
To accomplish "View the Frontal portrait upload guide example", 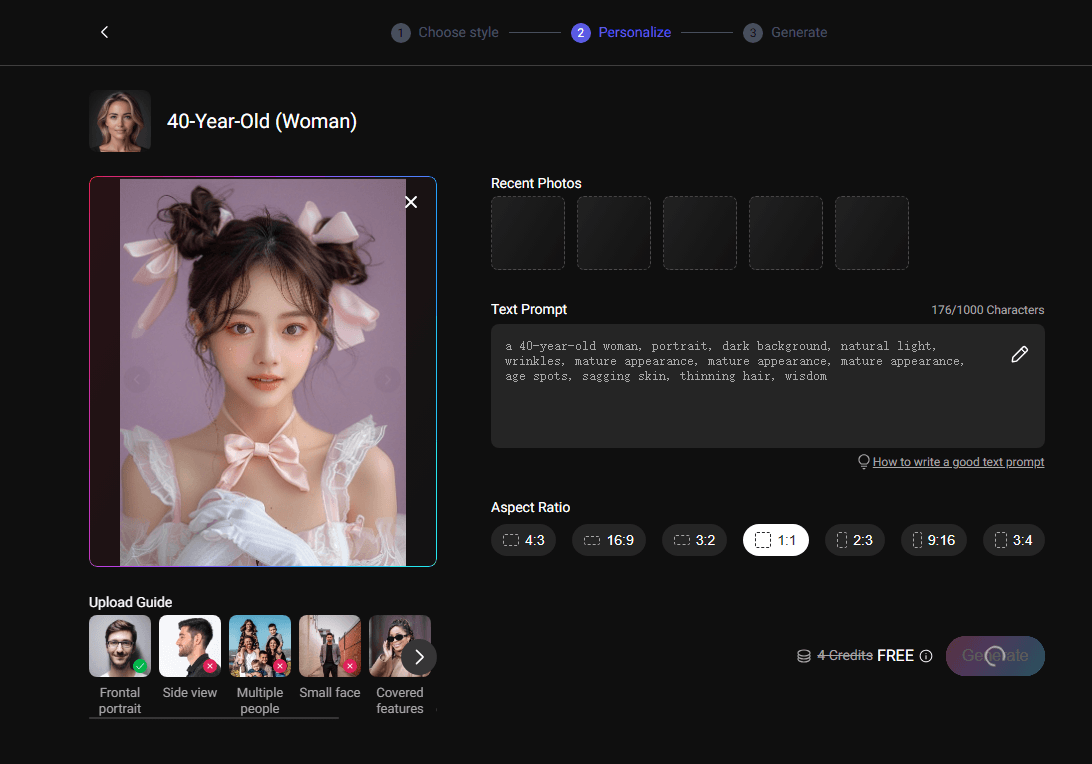I will pos(119,645).
